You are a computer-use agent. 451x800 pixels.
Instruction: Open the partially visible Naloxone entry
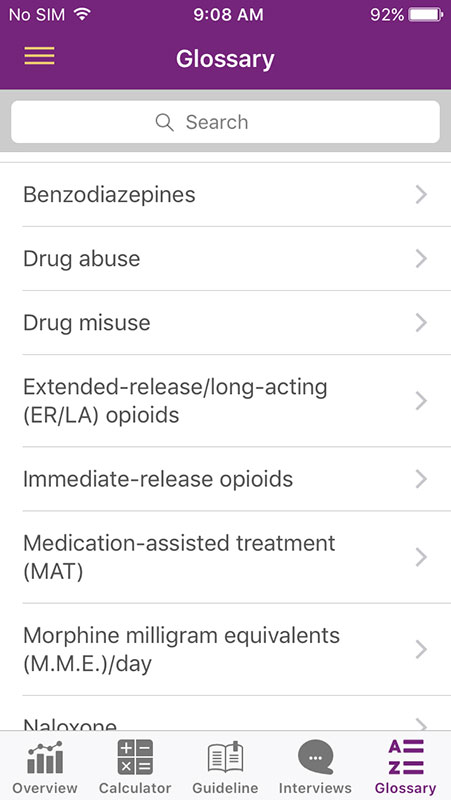pos(226,714)
